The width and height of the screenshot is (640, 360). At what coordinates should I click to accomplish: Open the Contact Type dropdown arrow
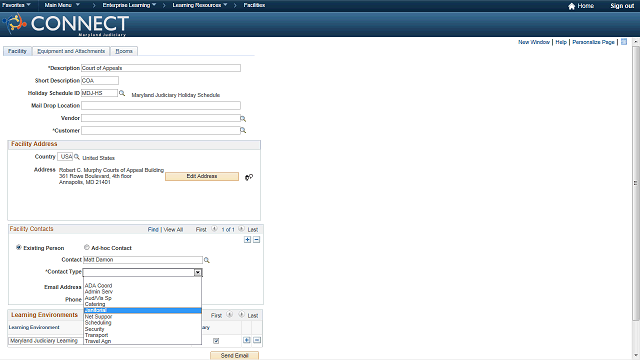[198, 272]
